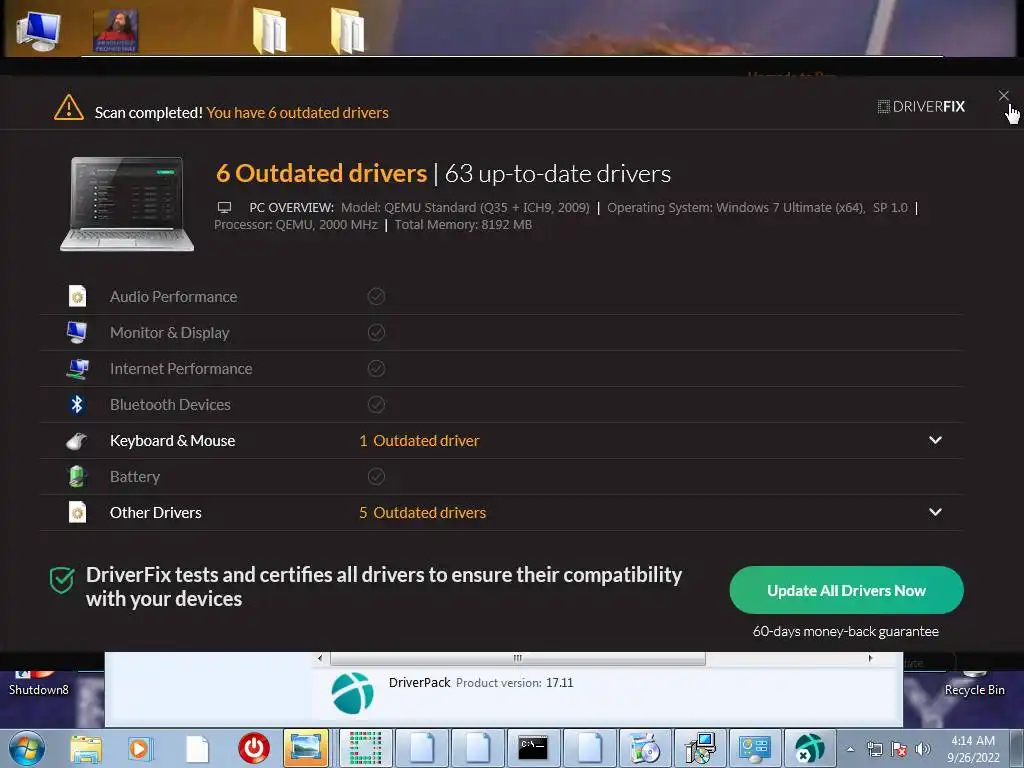Click the Audio Performance checkmark status circle
Viewport: 1024px width, 768px height.
(376, 296)
